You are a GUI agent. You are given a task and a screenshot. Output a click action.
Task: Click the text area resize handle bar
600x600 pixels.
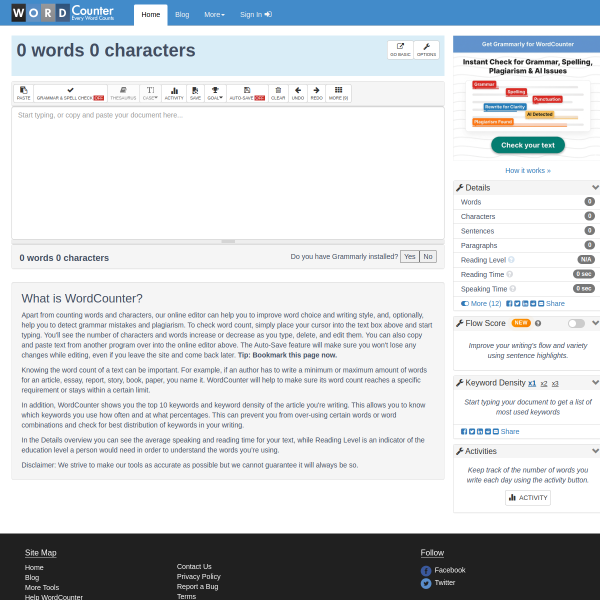[228, 241]
